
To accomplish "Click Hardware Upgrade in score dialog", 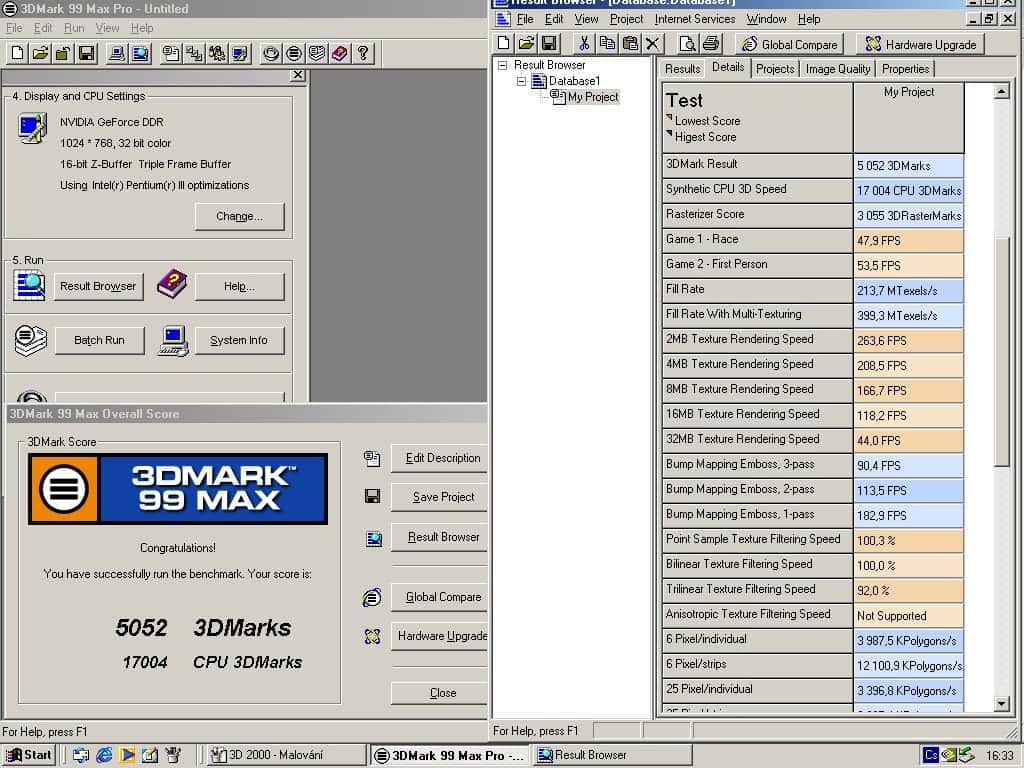I will click(440, 636).
